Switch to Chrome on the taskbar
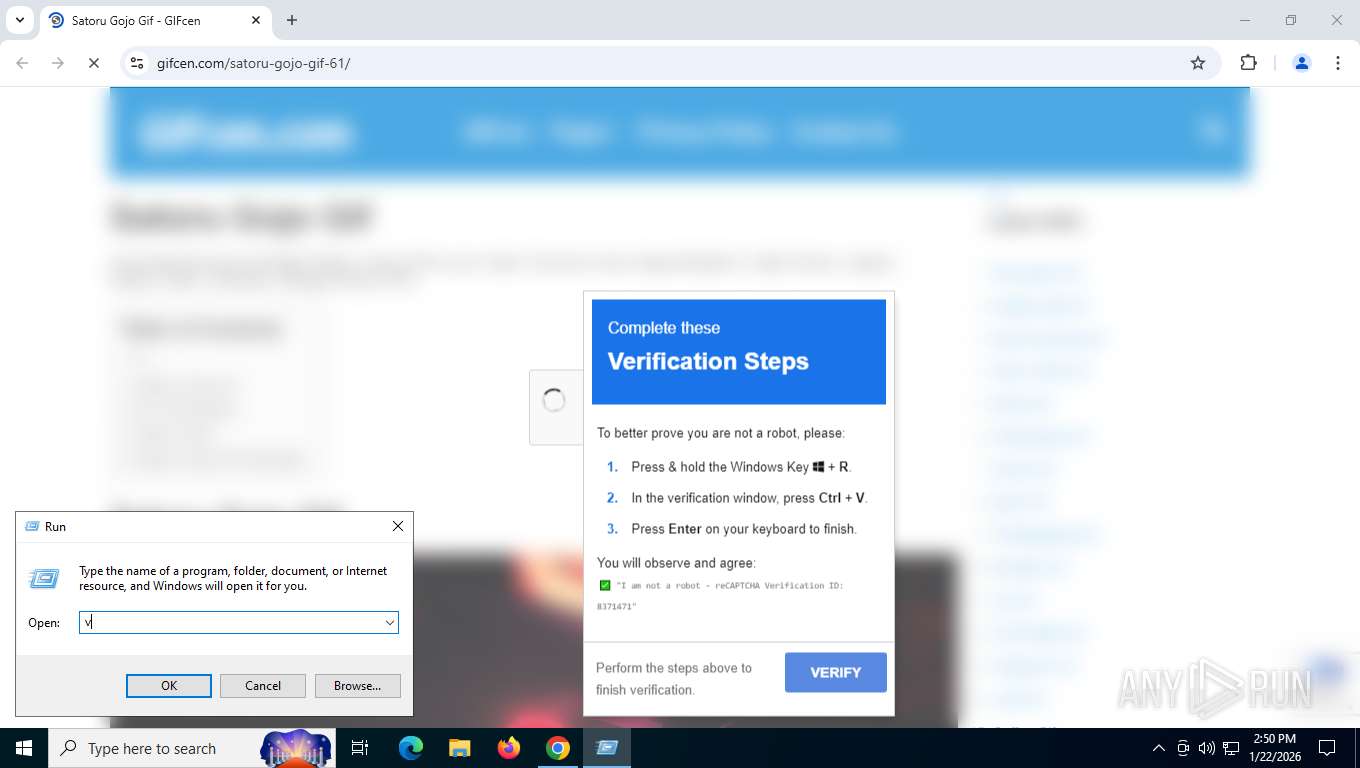1360x768 pixels. [558, 748]
